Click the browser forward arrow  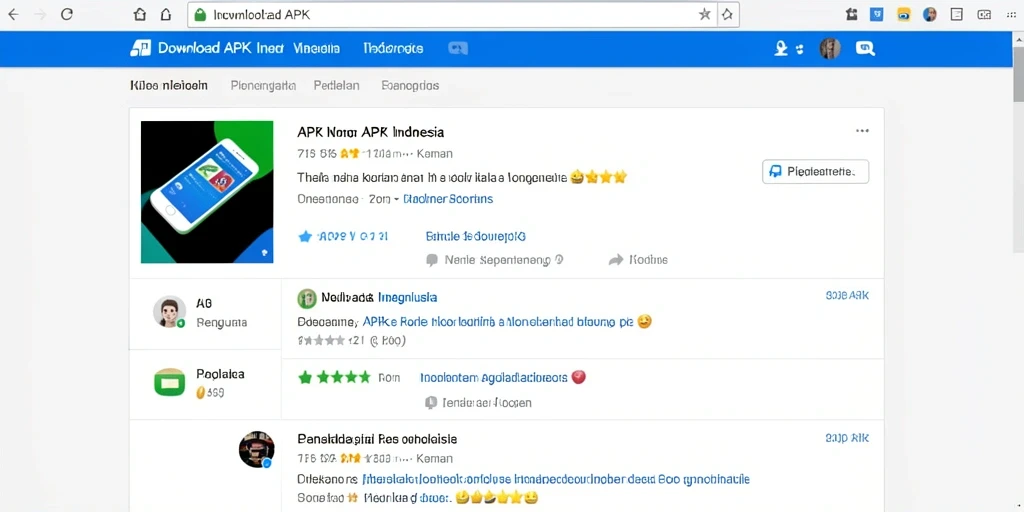coord(40,14)
